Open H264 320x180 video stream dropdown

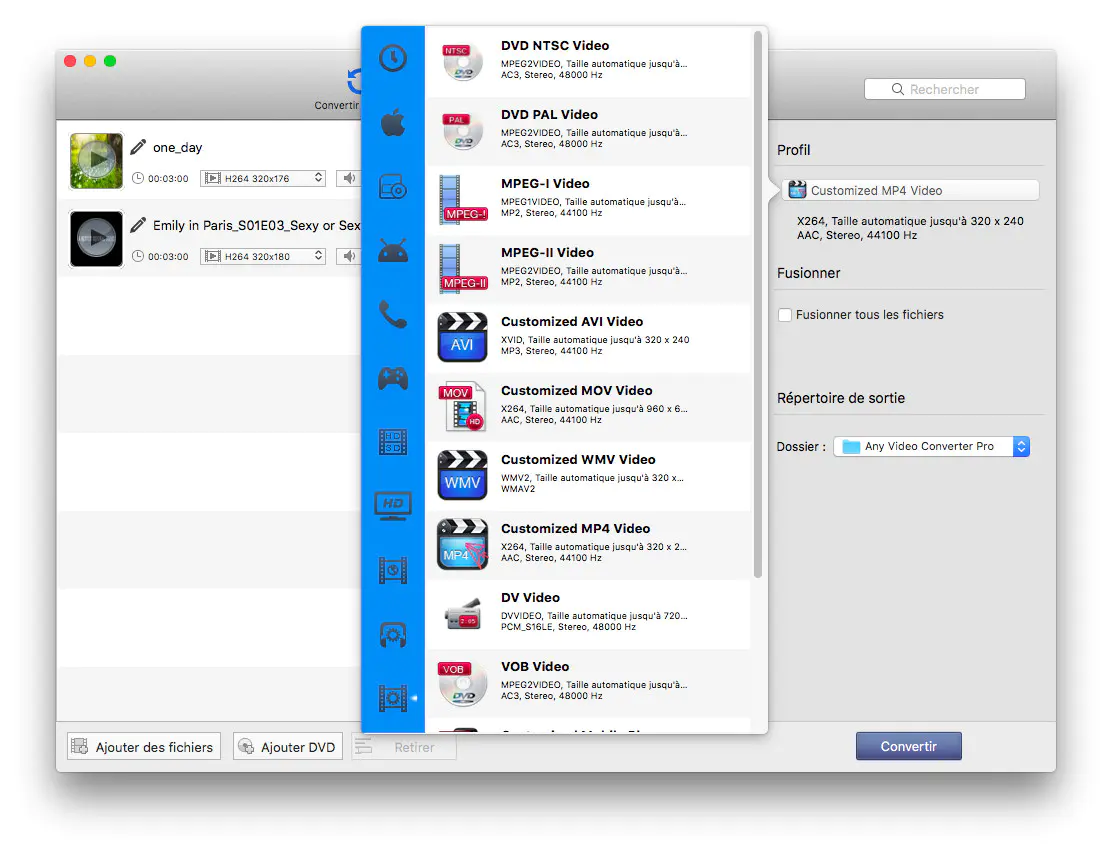click(x=263, y=256)
